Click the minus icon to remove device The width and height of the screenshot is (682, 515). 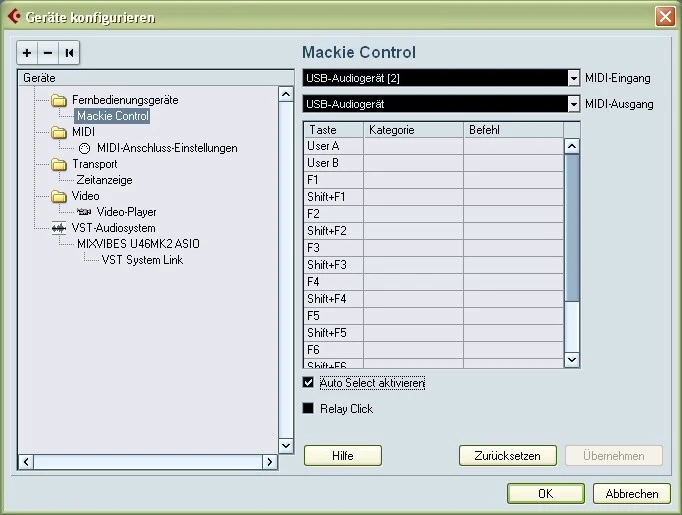pos(48,52)
